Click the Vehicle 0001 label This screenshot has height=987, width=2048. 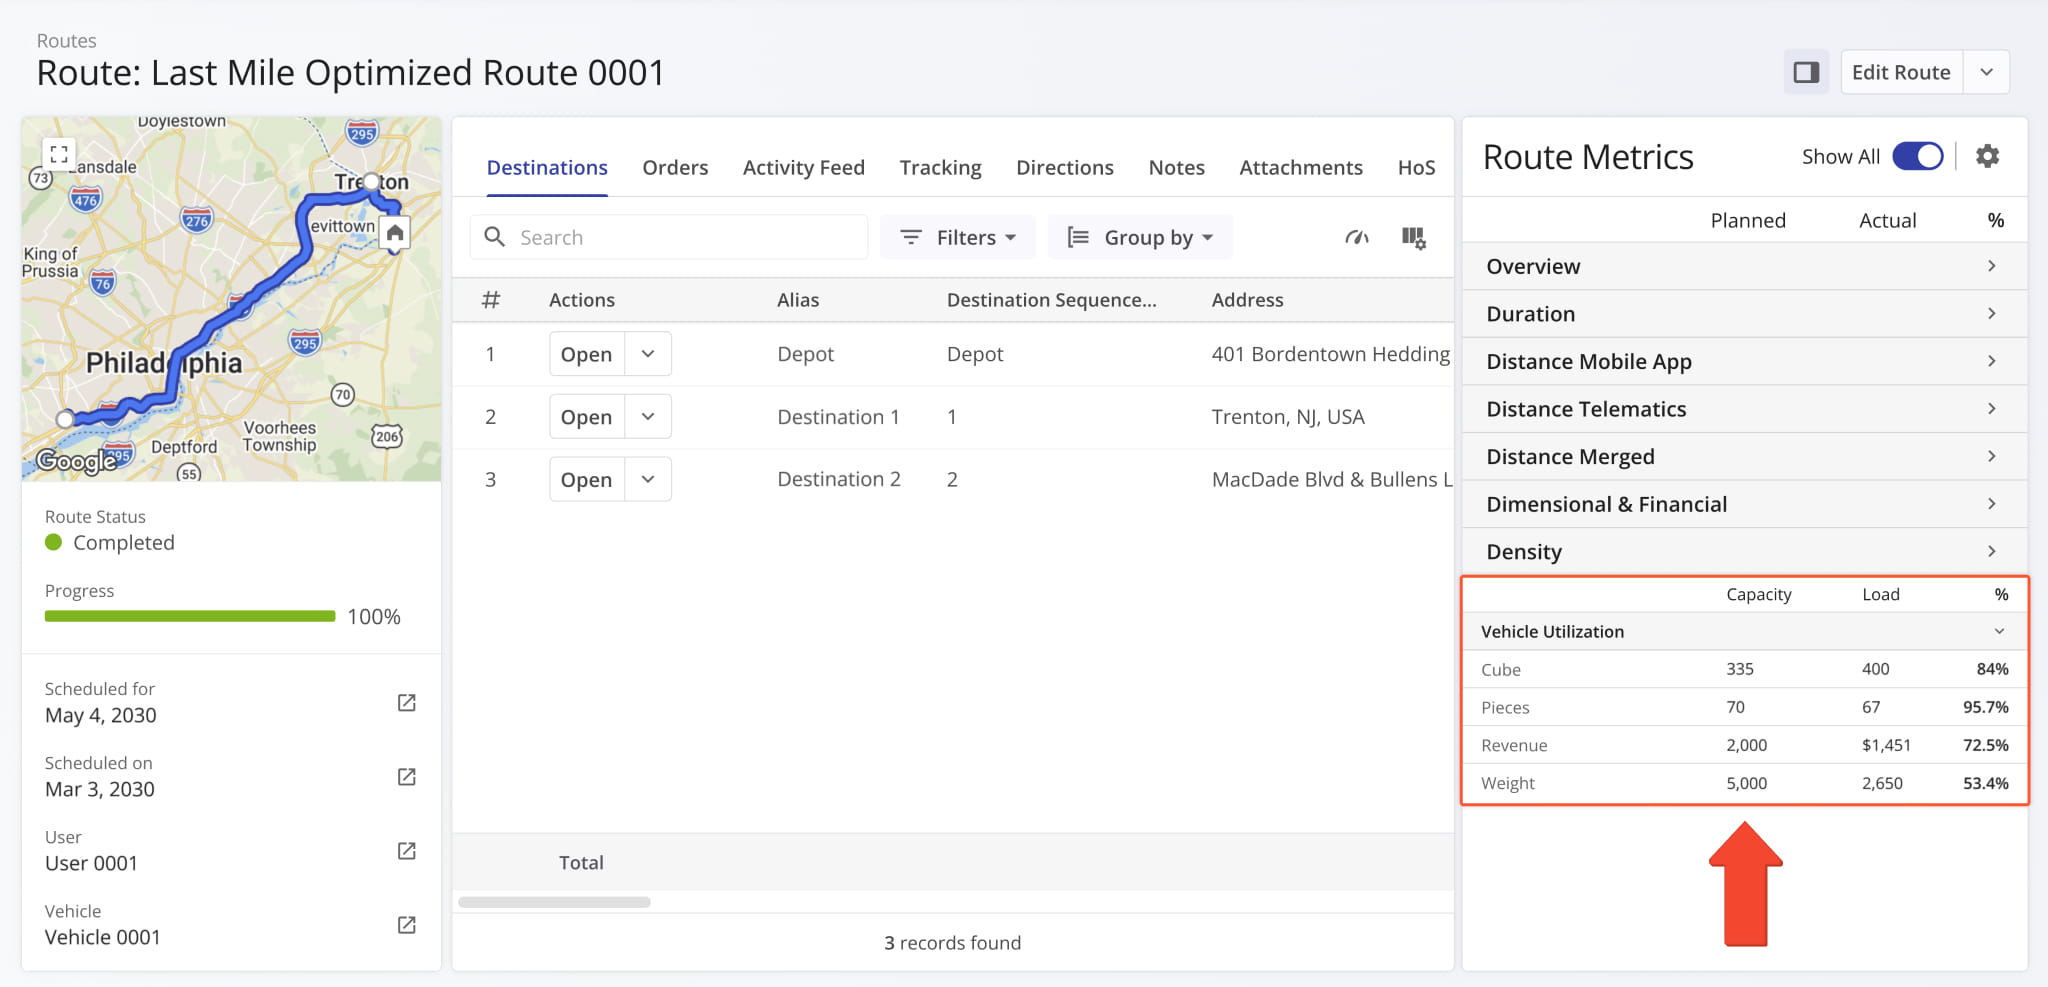click(x=102, y=937)
